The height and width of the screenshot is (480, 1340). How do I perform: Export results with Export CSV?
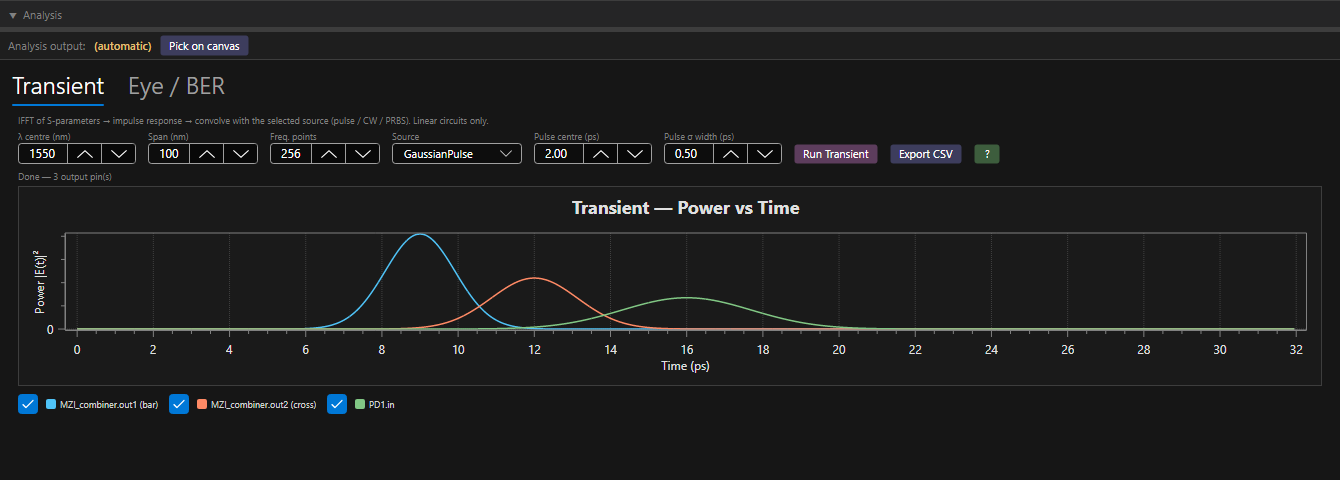925,154
